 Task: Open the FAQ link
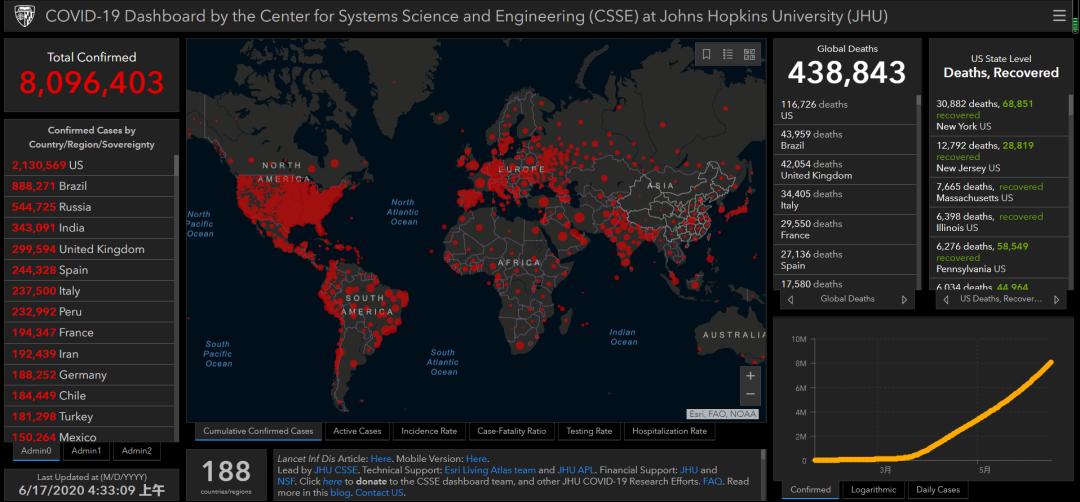coord(712,481)
